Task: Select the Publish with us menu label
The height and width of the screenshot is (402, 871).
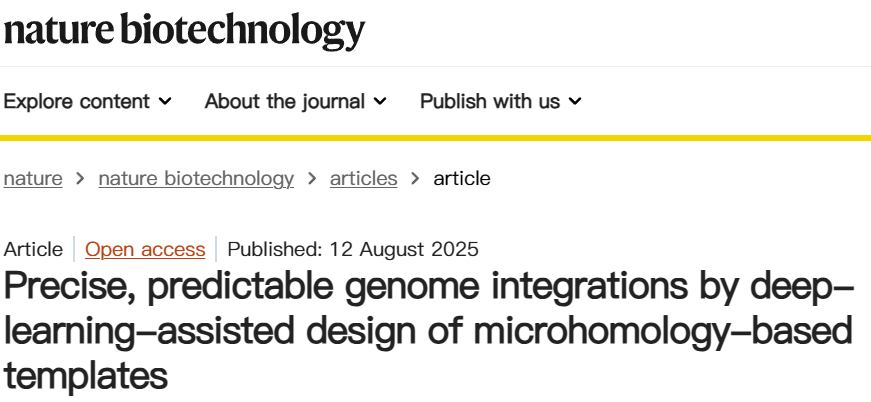Action: pyautogui.click(x=489, y=101)
